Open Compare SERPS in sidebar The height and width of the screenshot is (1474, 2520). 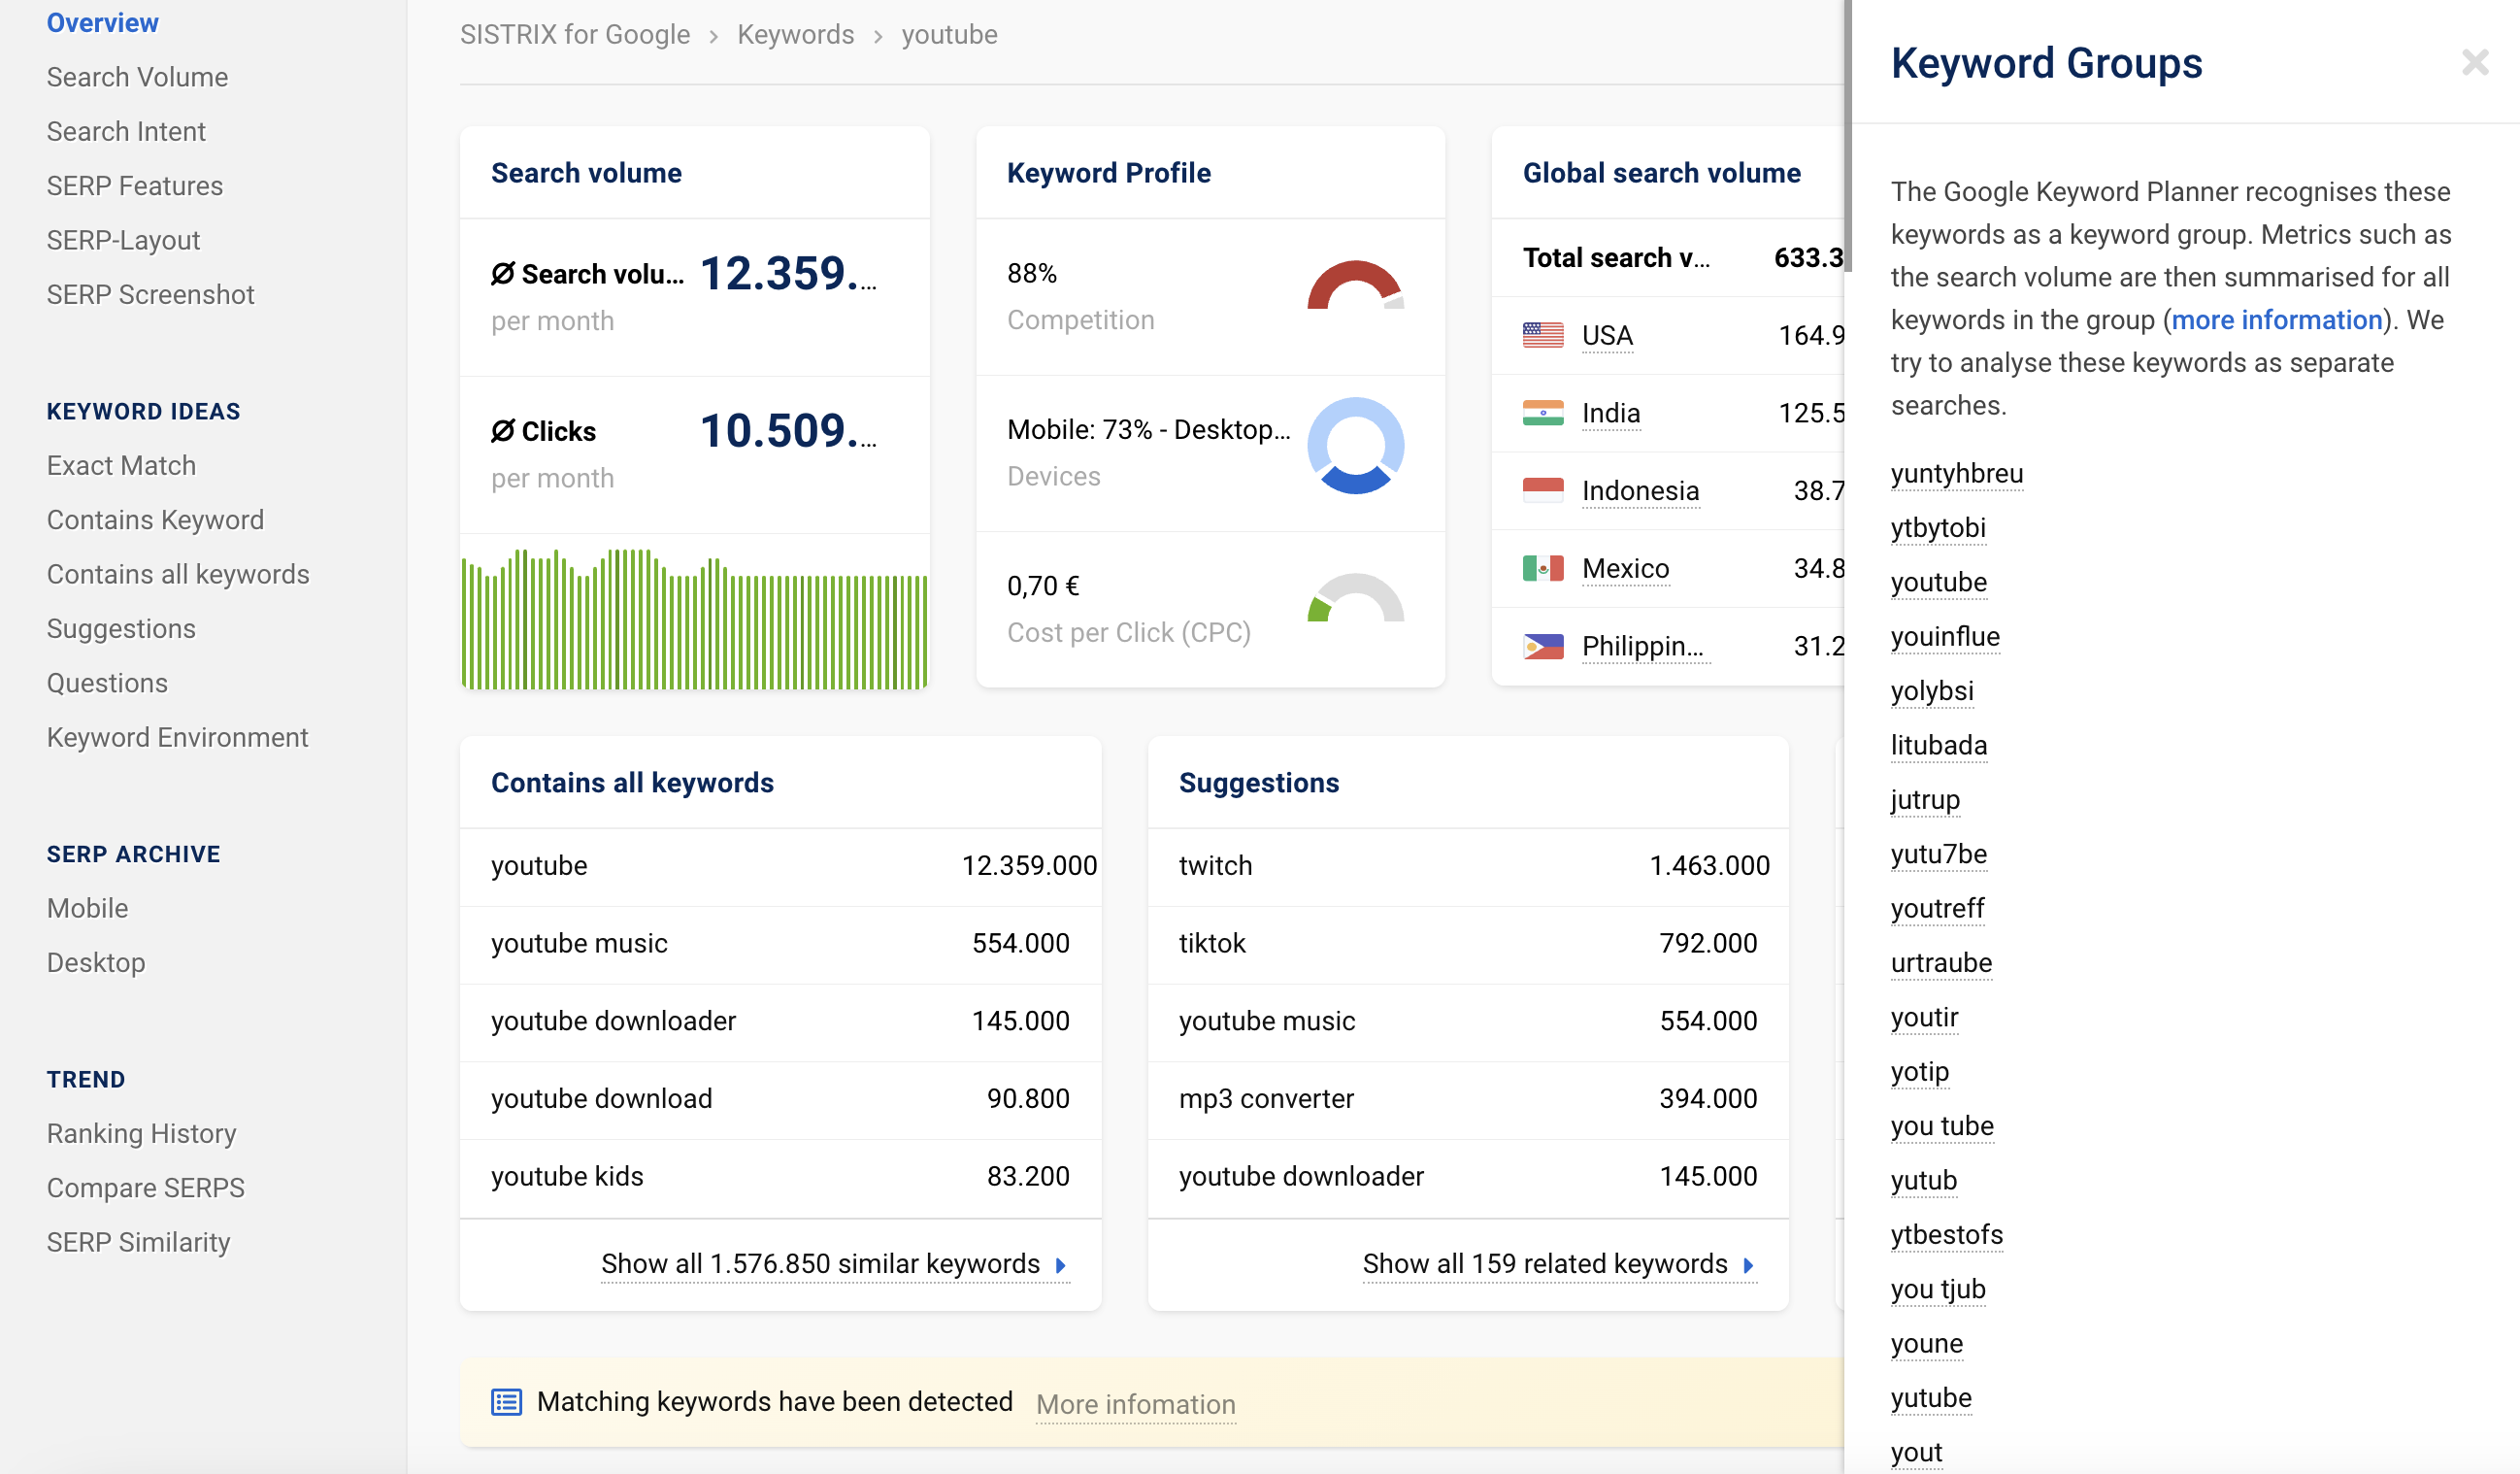tap(145, 1188)
